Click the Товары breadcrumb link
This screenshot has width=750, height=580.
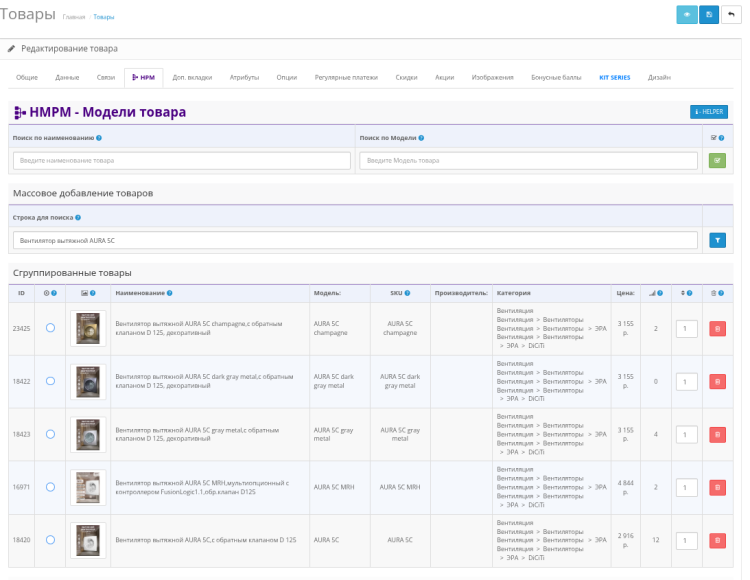click(103, 18)
